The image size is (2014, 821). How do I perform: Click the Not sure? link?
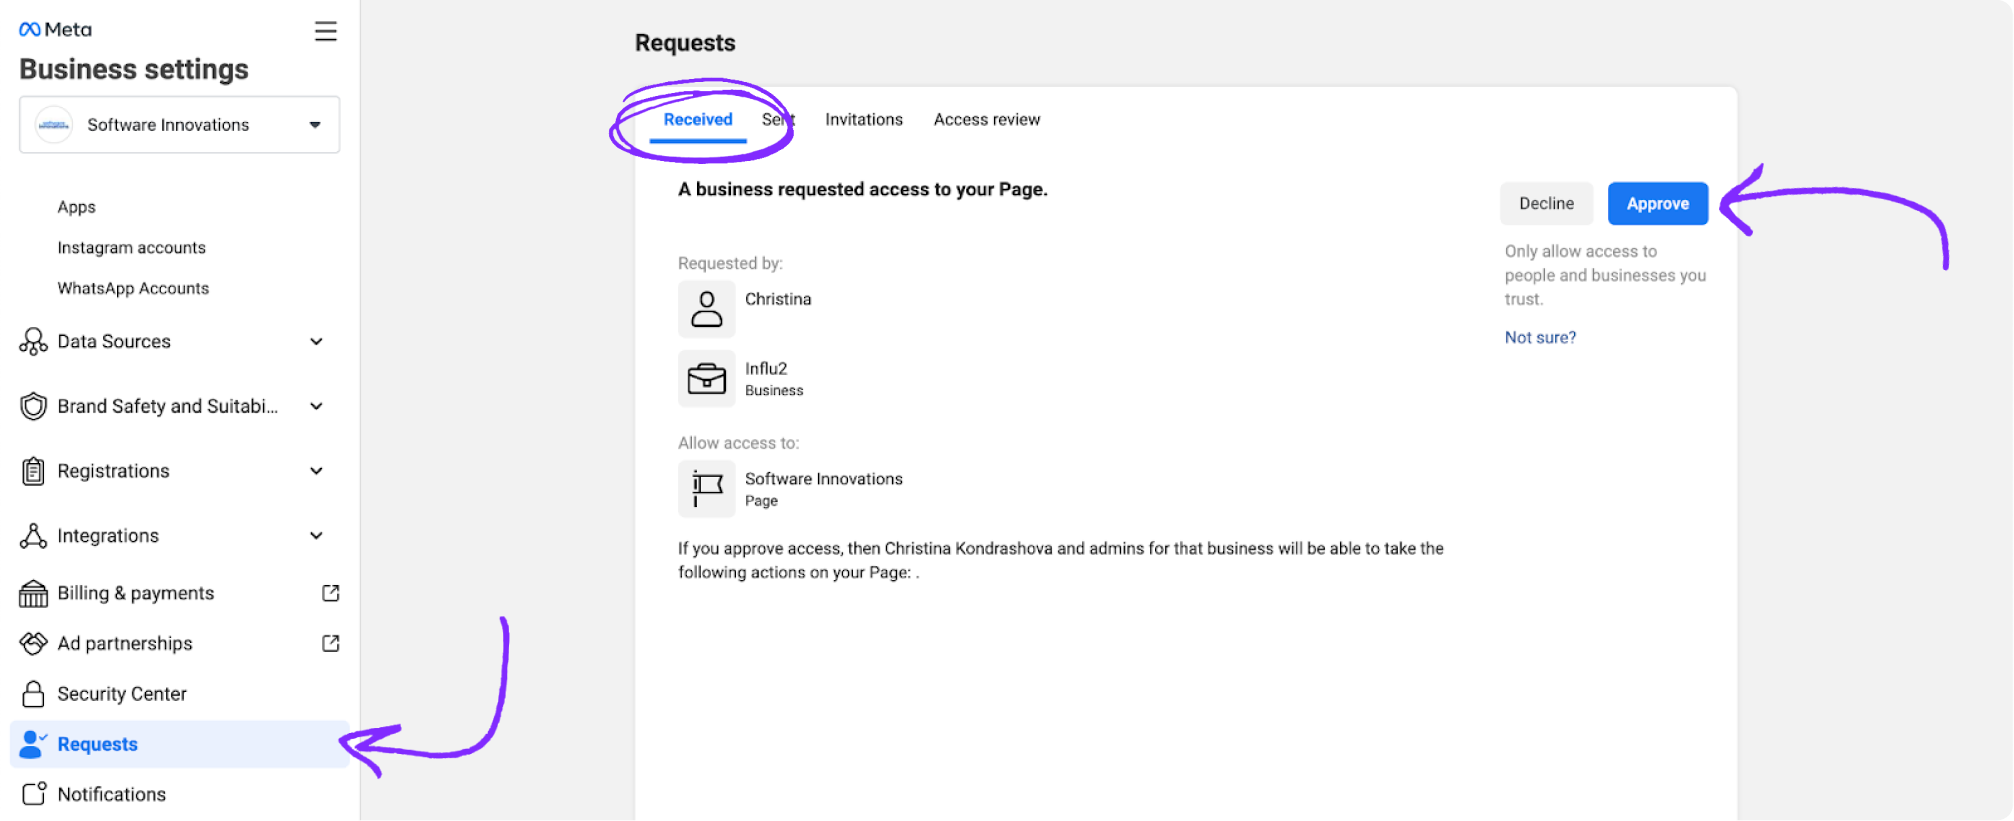pyautogui.click(x=1540, y=338)
